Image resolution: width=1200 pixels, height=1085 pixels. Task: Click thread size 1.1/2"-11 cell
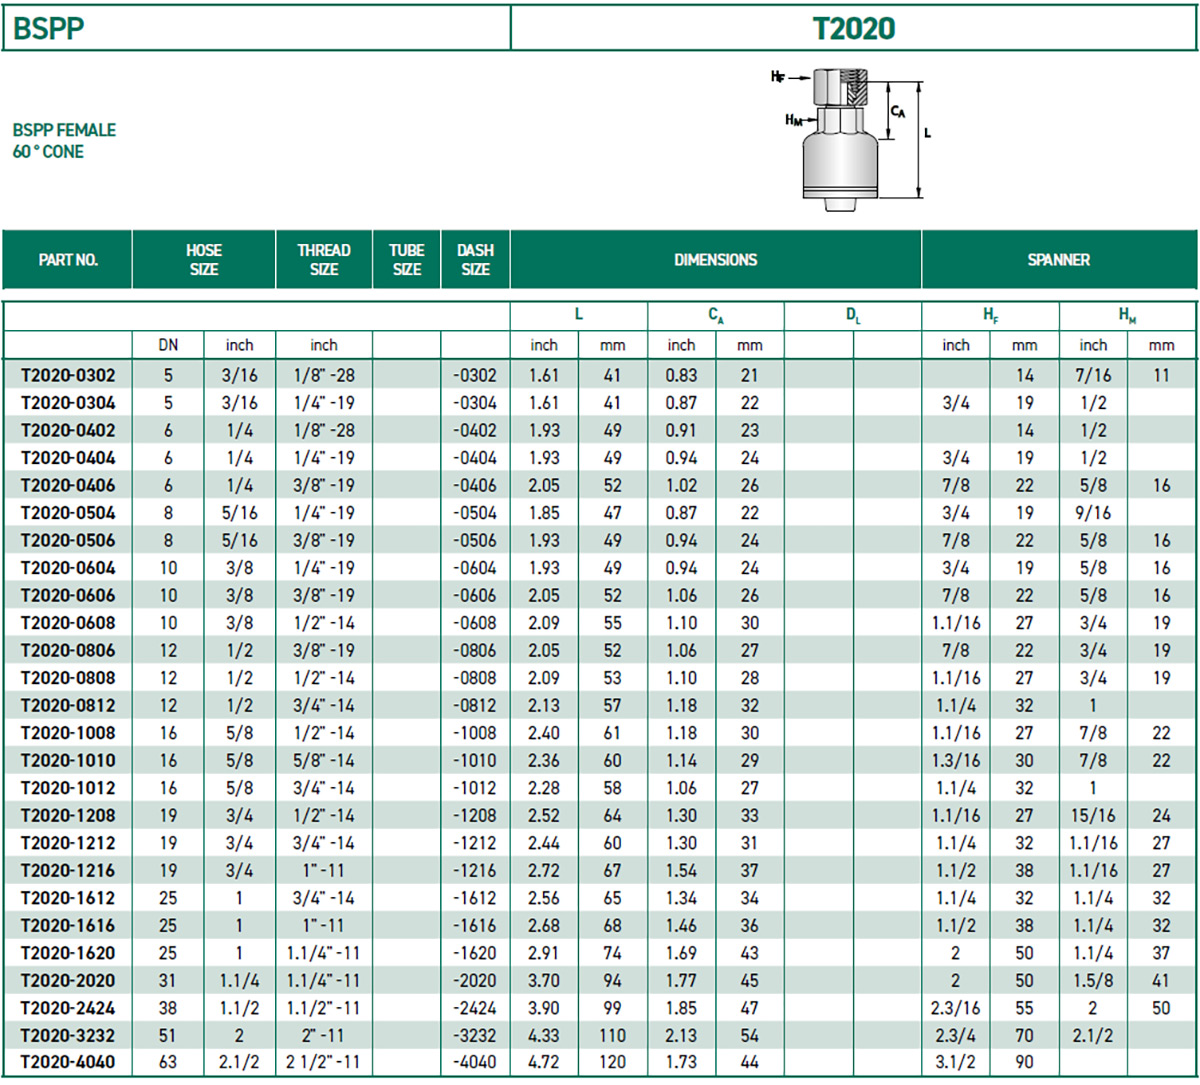pos(324,1008)
